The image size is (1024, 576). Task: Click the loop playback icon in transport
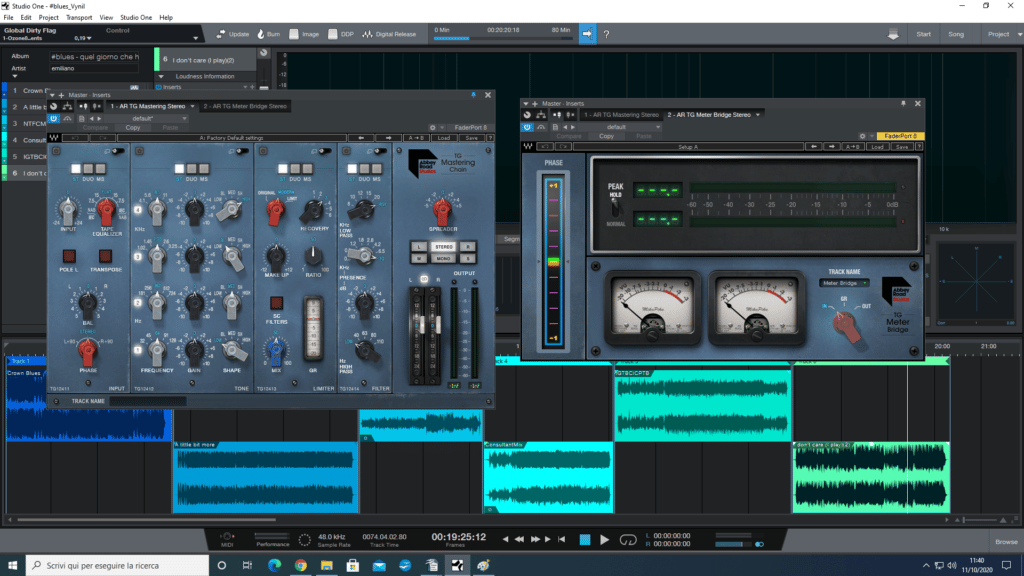(628, 540)
